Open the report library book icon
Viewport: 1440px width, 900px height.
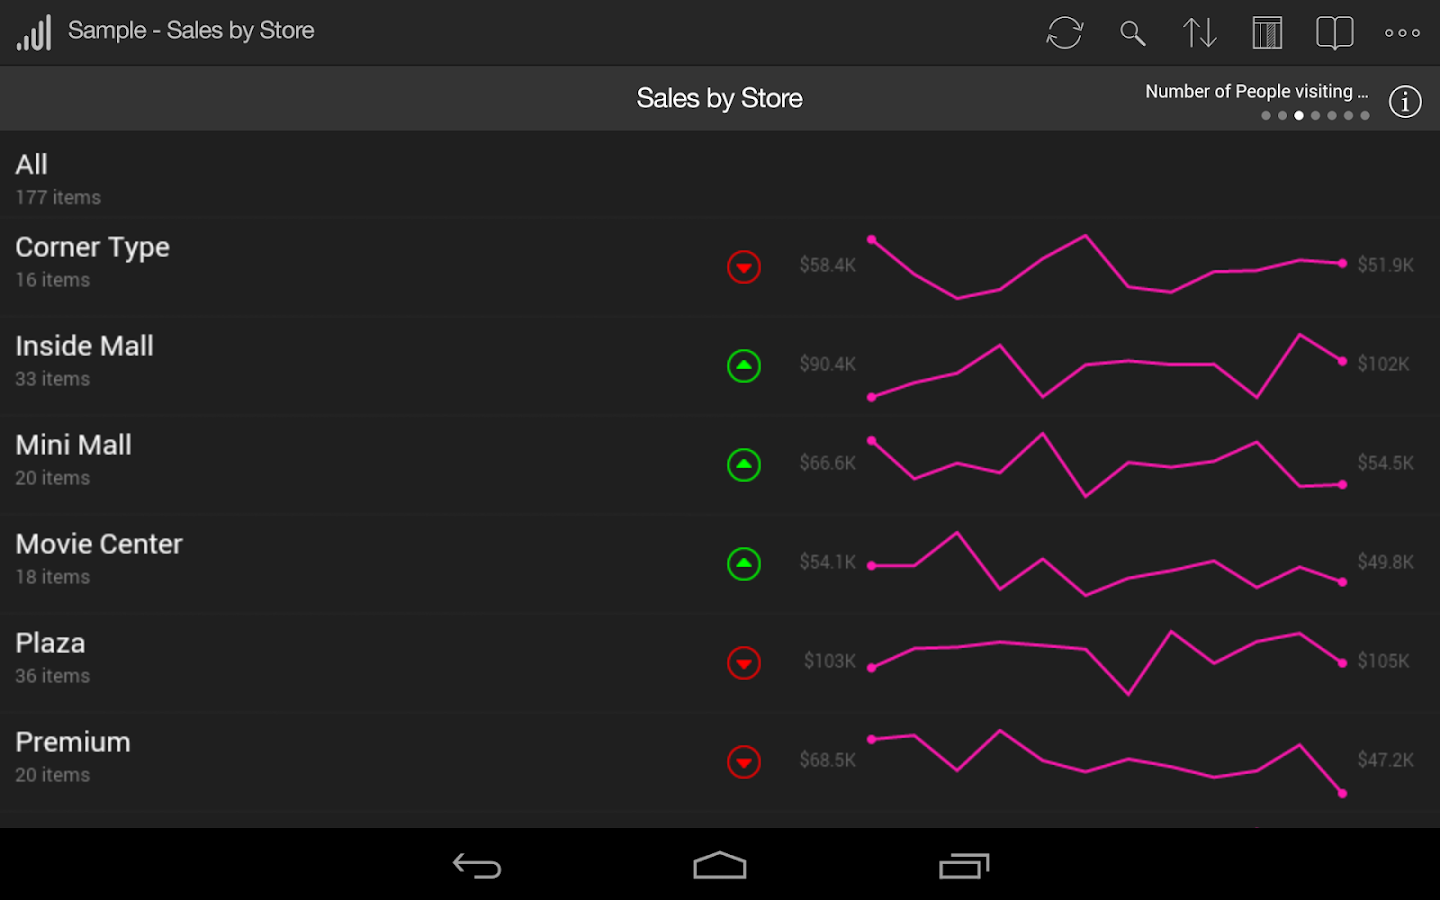pyautogui.click(x=1334, y=33)
